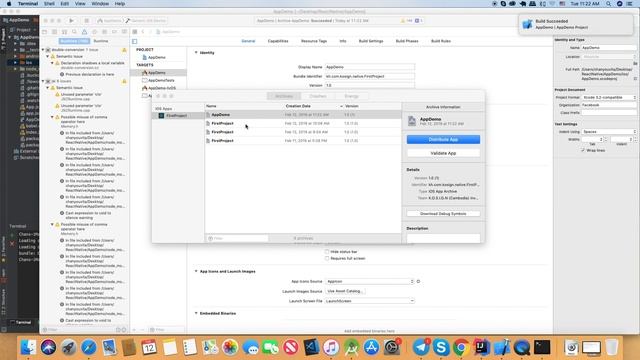Open Launch Screen File dropdown
The image size is (640, 360).
tap(370, 301)
